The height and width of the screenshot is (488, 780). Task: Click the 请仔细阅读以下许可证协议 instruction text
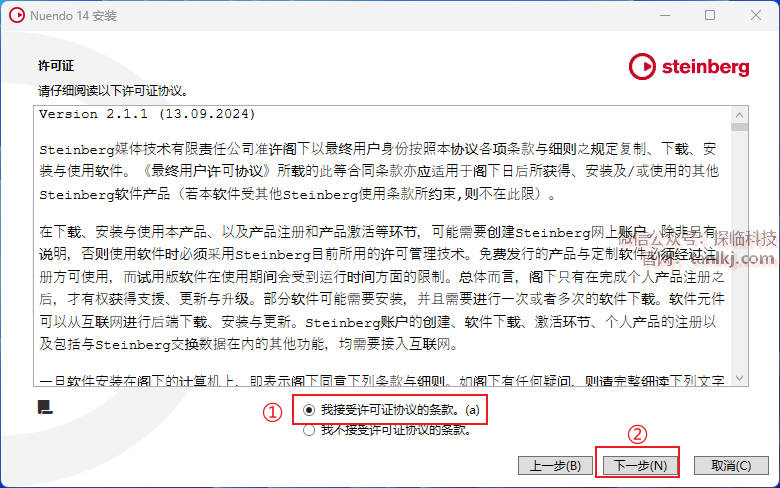113,91
